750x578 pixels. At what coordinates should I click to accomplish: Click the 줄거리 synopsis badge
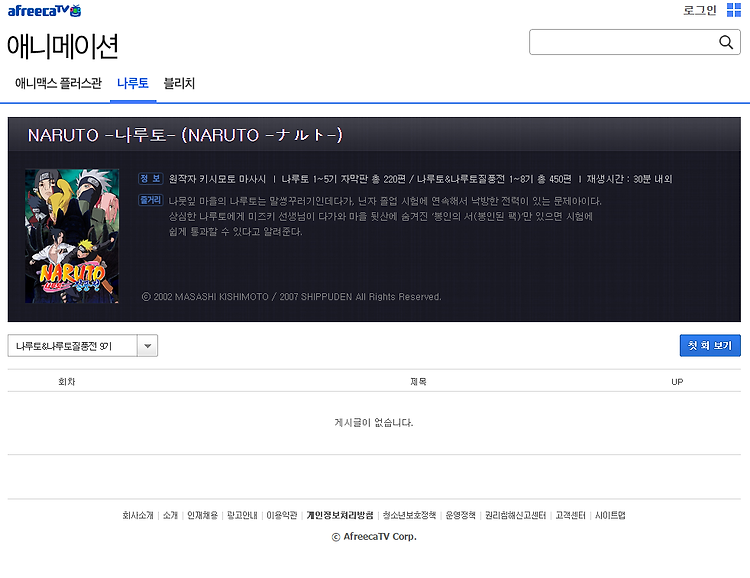pos(151,200)
